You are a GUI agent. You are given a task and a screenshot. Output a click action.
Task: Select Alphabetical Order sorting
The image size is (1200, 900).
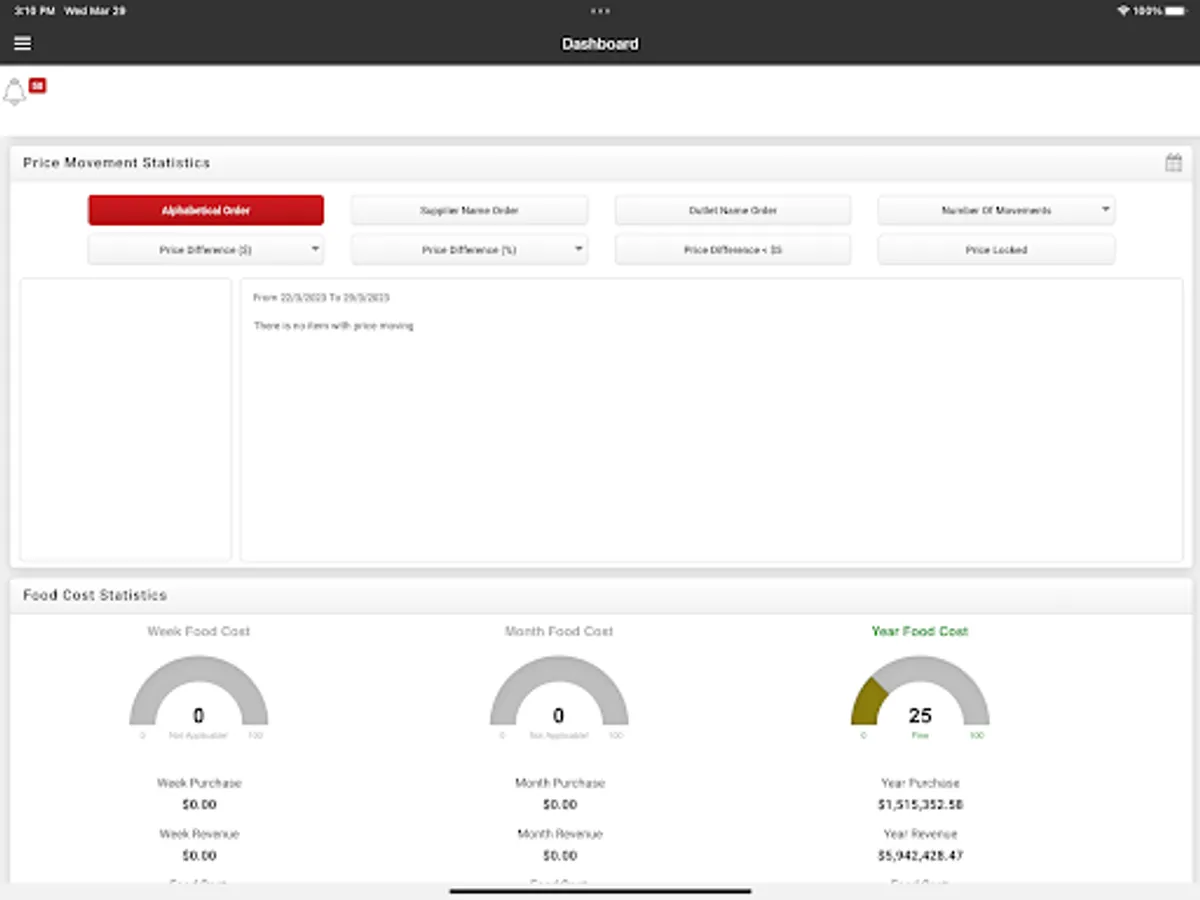206,211
